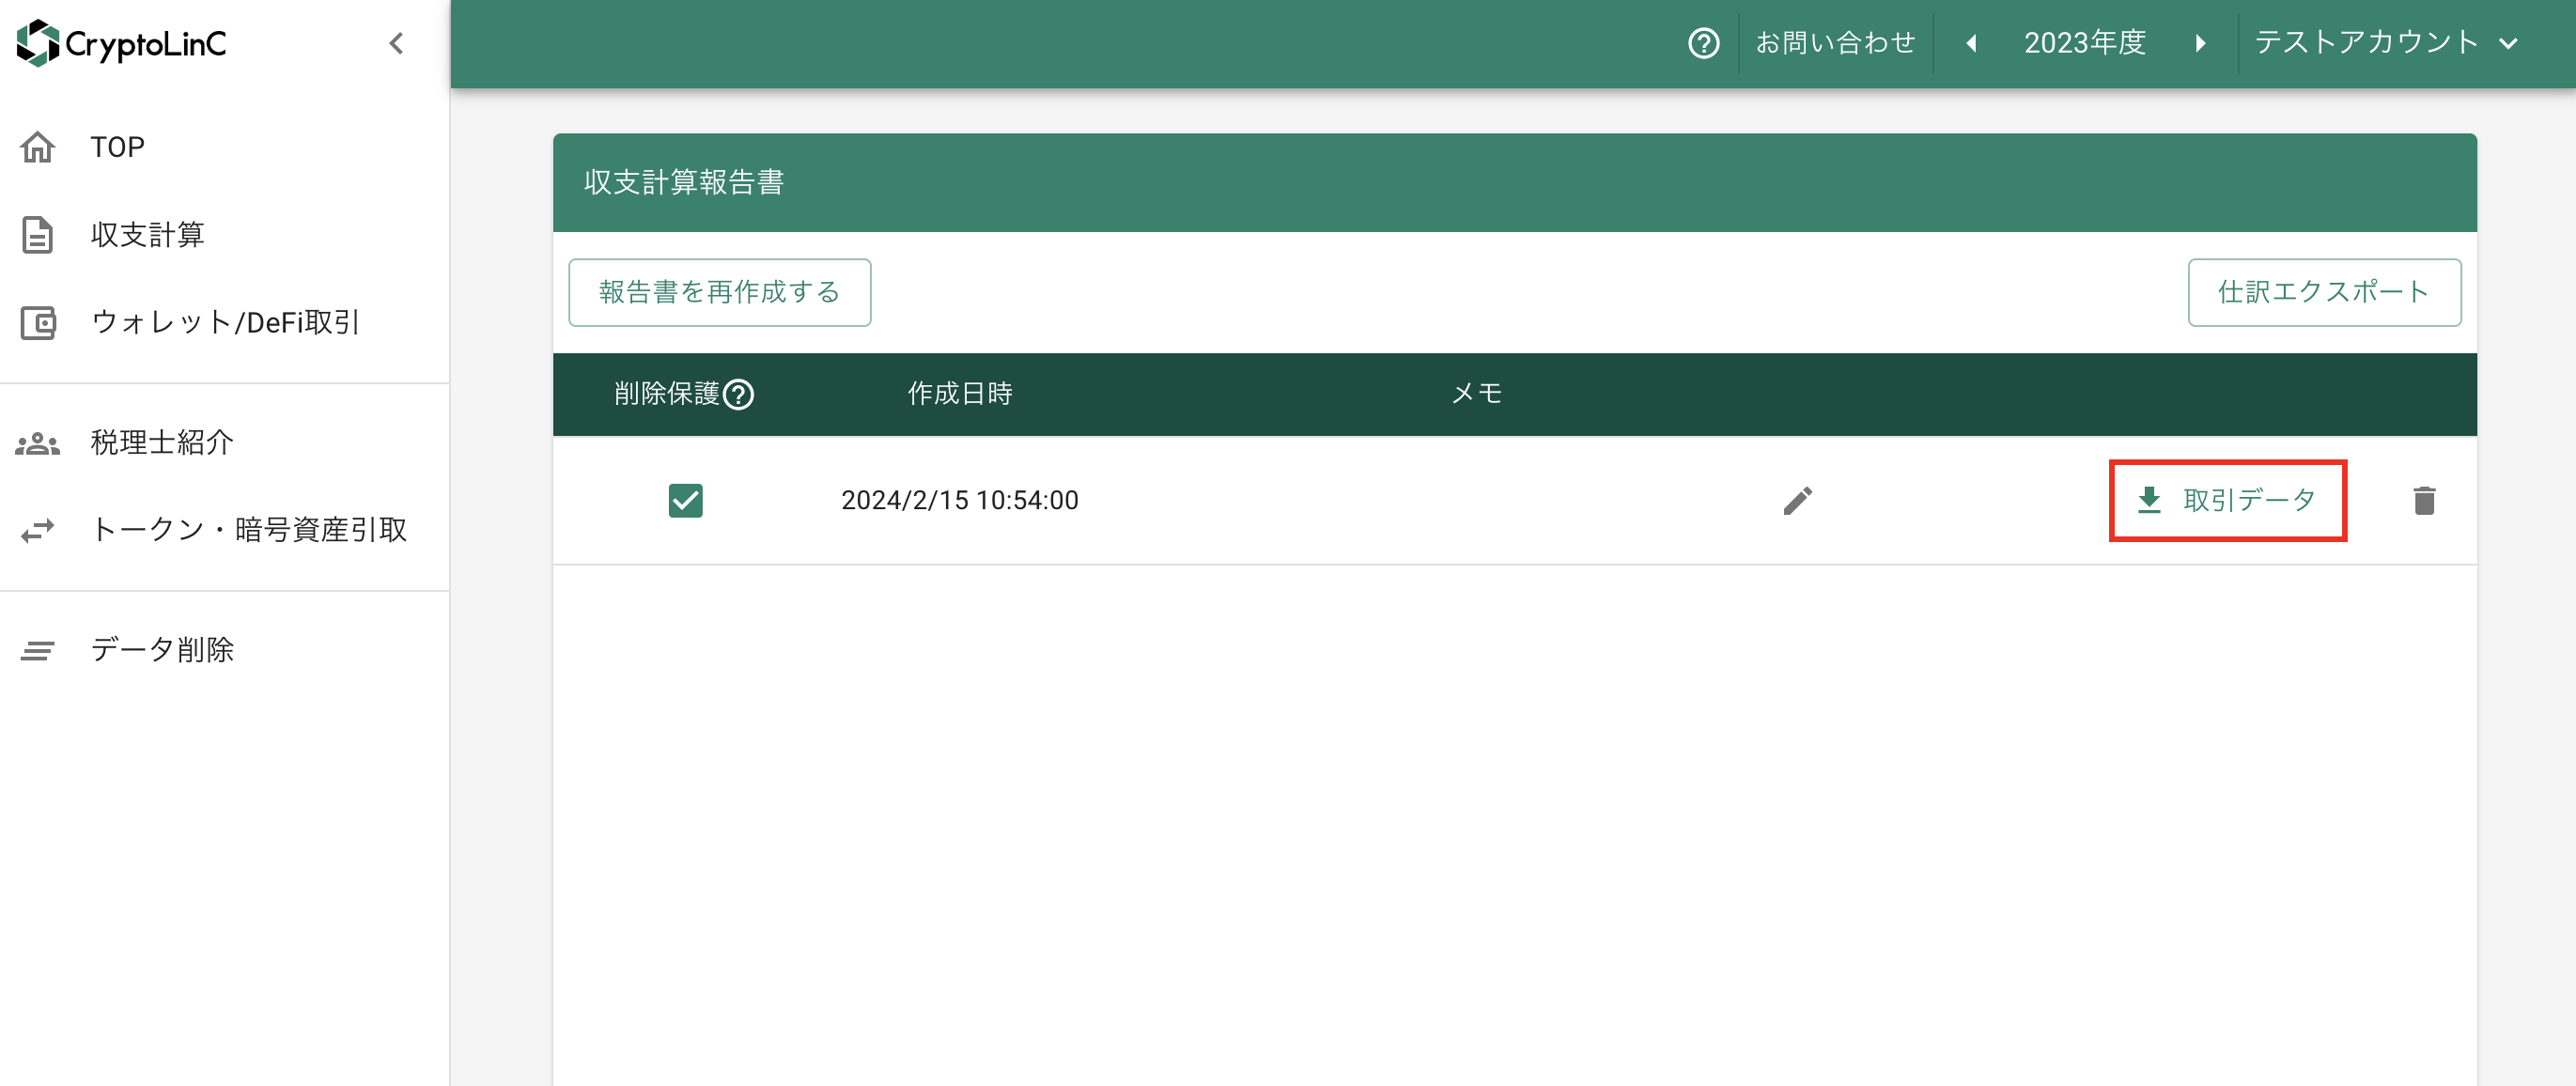The width and height of the screenshot is (2576, 1086).
Task: Delete the report with trash icon
Action: point(2424,500)
